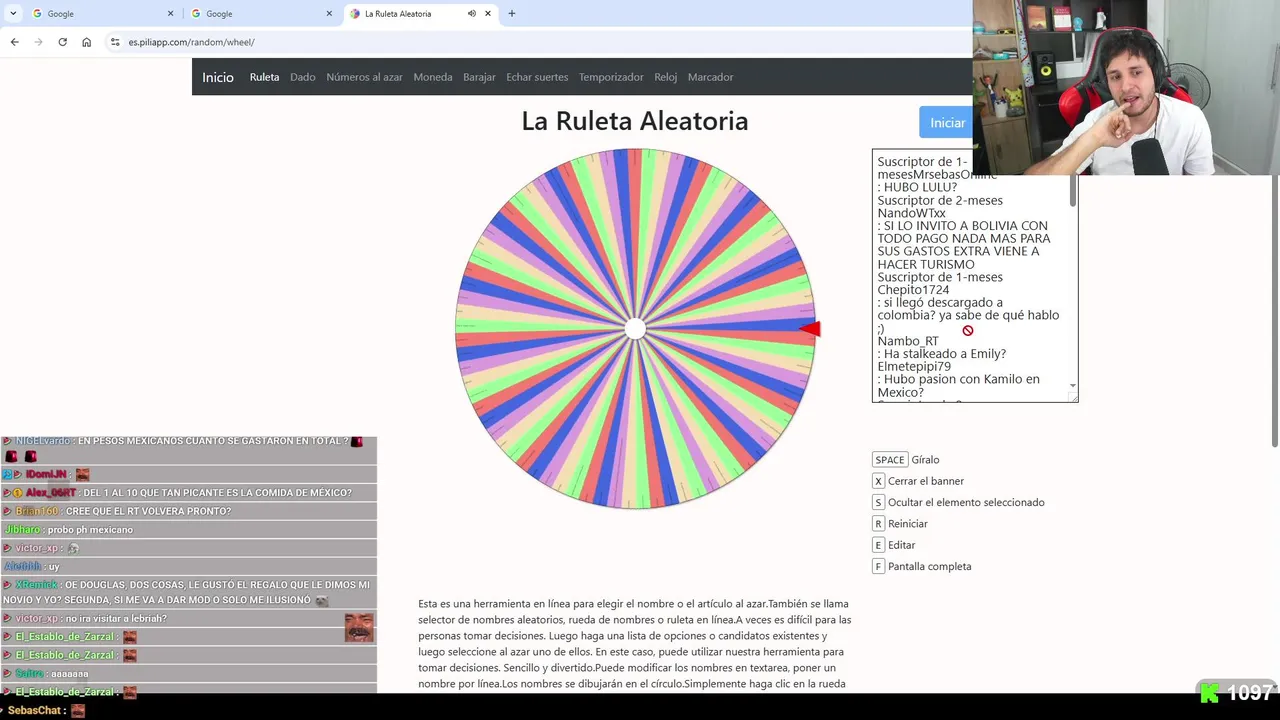The image size is (1280, 720).
Task: Click emote image beside victor_xp lebriah message
Action: [x=359, y=628]
